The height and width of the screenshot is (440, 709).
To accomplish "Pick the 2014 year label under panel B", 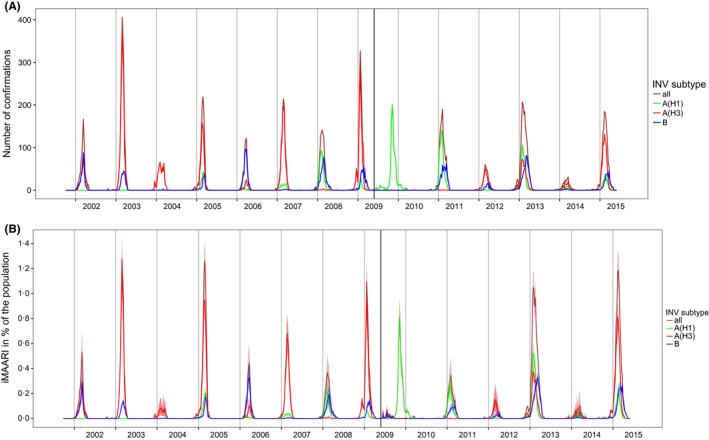I will coord(591,435).
